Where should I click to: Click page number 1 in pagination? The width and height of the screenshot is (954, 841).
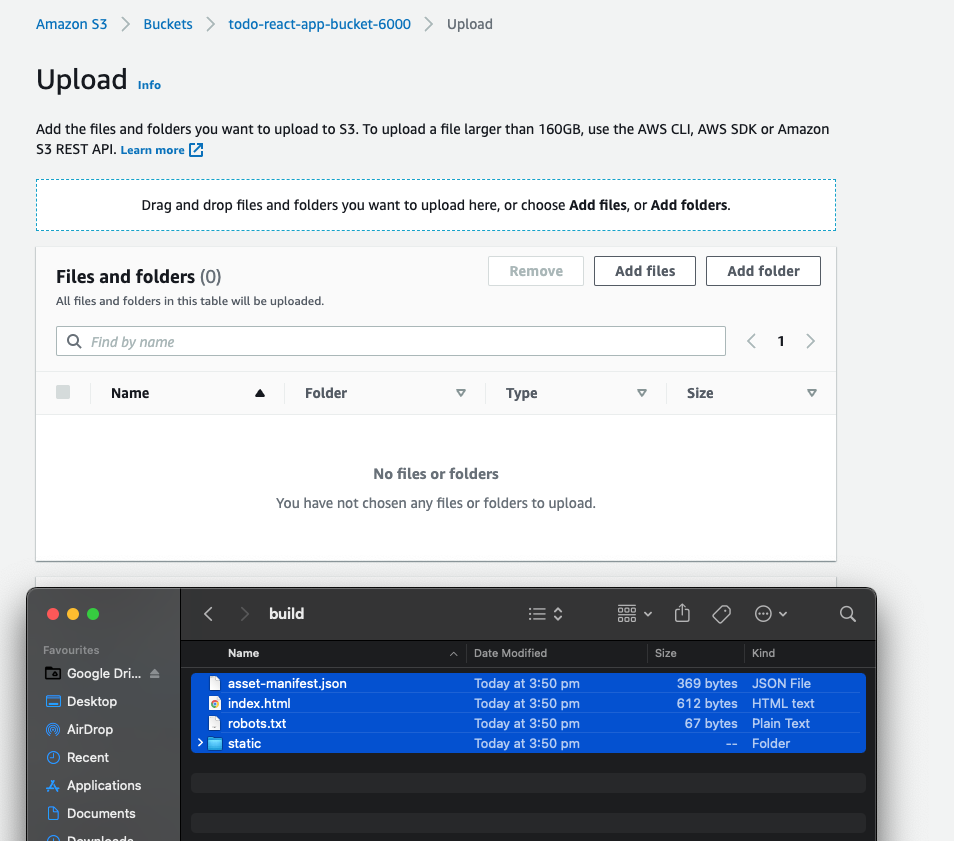781,341
